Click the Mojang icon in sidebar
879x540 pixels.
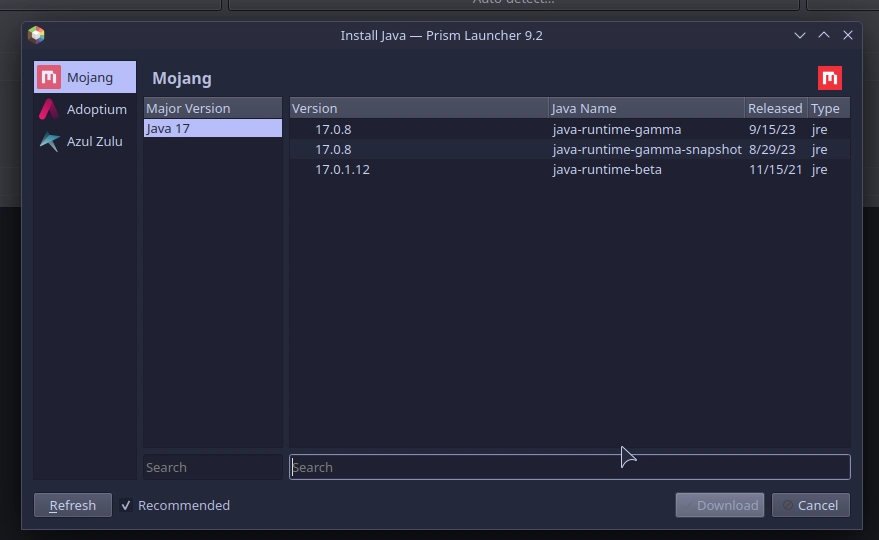coord(49,77)
